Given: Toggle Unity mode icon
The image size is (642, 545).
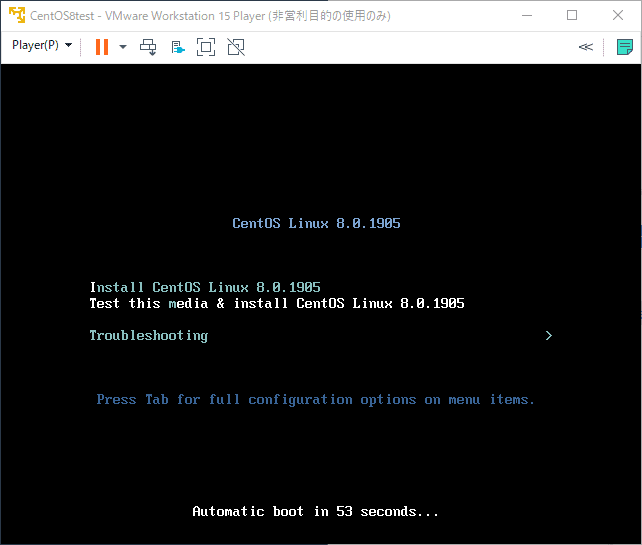Looking at the screenshot, I should point(236,47).
